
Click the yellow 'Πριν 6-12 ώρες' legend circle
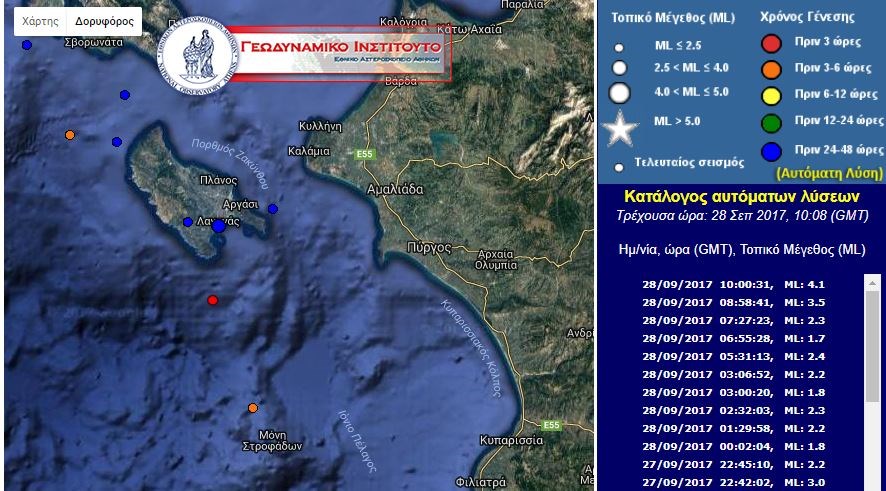(771, 95)
